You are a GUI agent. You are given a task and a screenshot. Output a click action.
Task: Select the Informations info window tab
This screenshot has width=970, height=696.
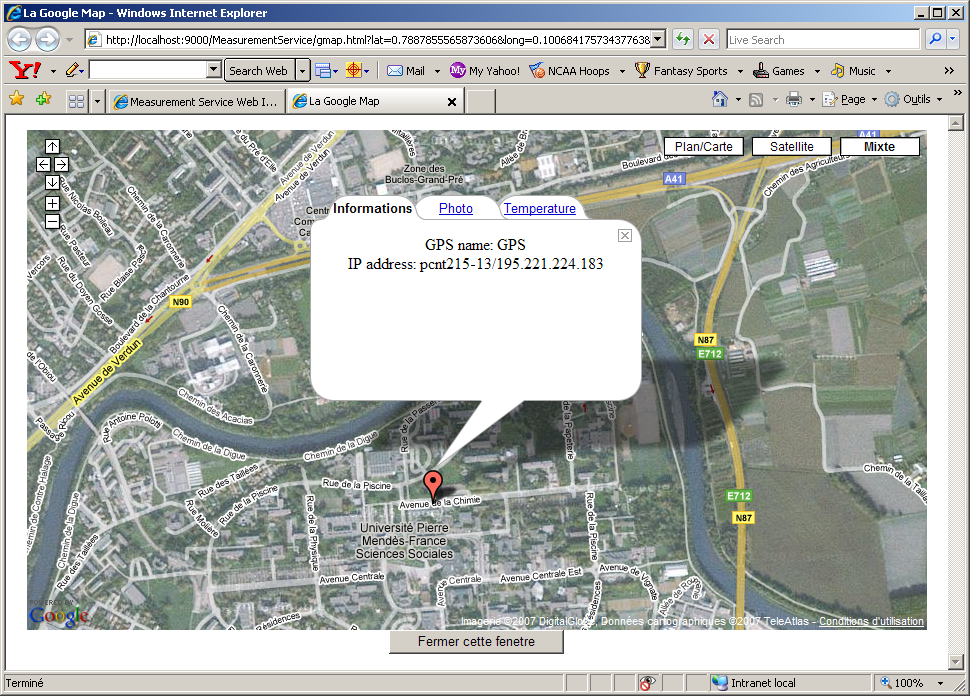[x=372, y=208]
